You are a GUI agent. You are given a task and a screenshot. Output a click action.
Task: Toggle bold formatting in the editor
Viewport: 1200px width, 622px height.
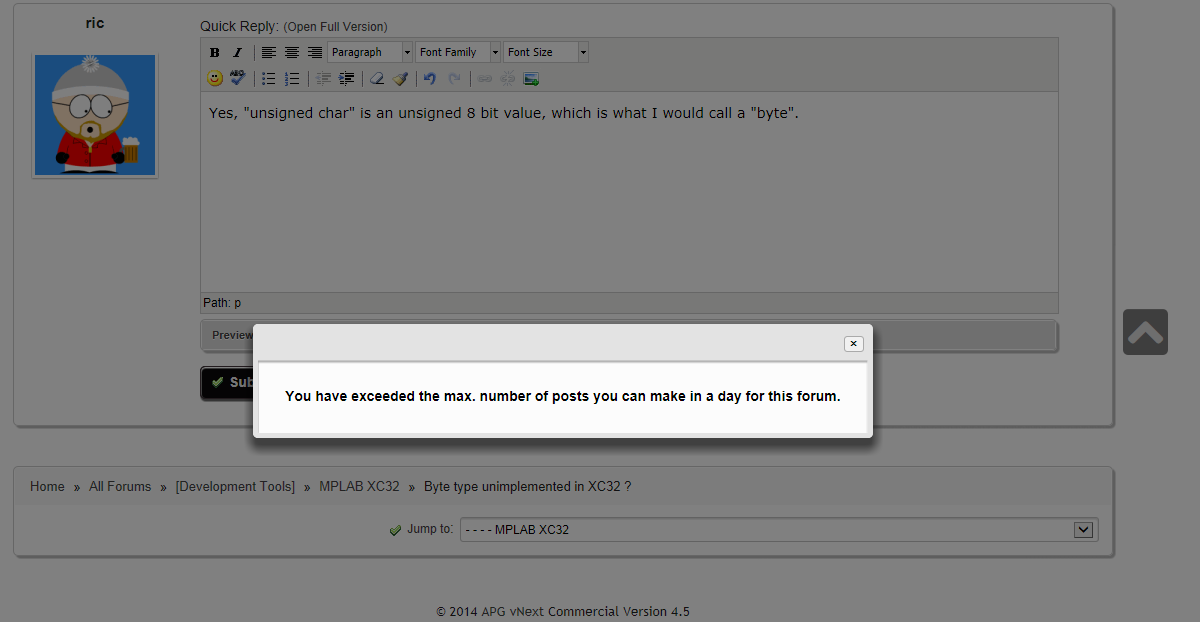point(214,52)
